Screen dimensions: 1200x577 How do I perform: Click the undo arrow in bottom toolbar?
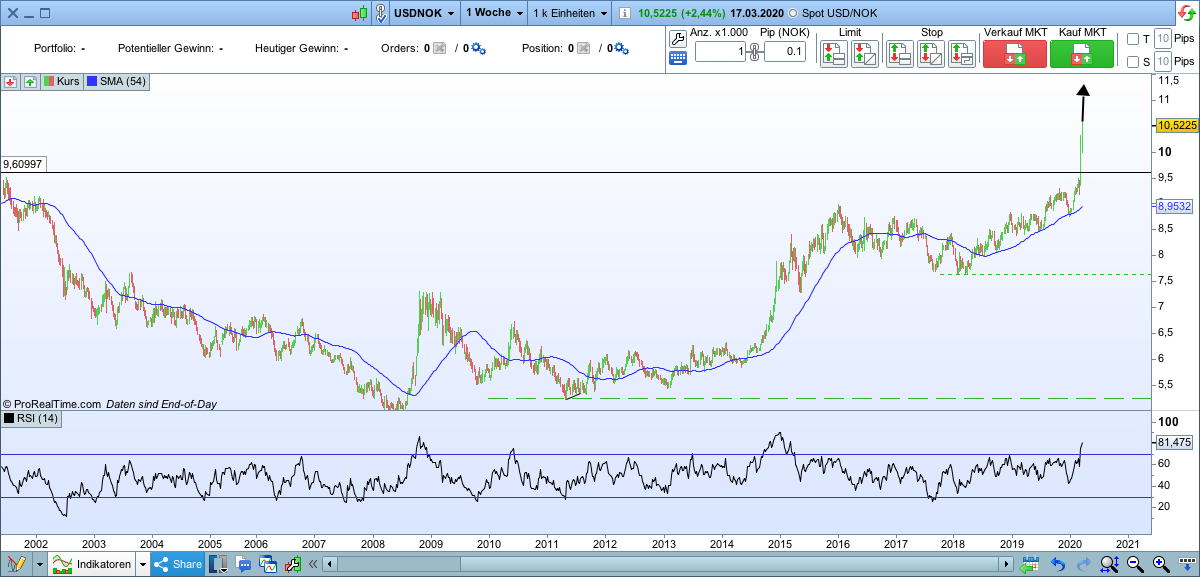pos(1058,563)
